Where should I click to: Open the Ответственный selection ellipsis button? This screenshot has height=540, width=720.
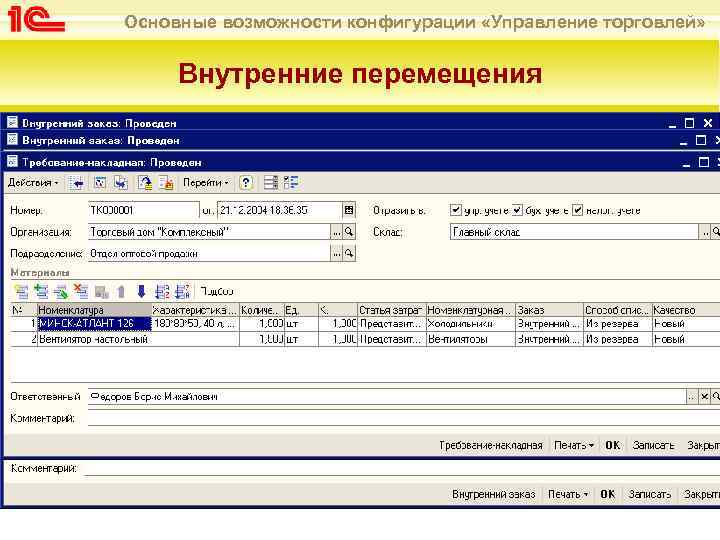coord(692,397)
